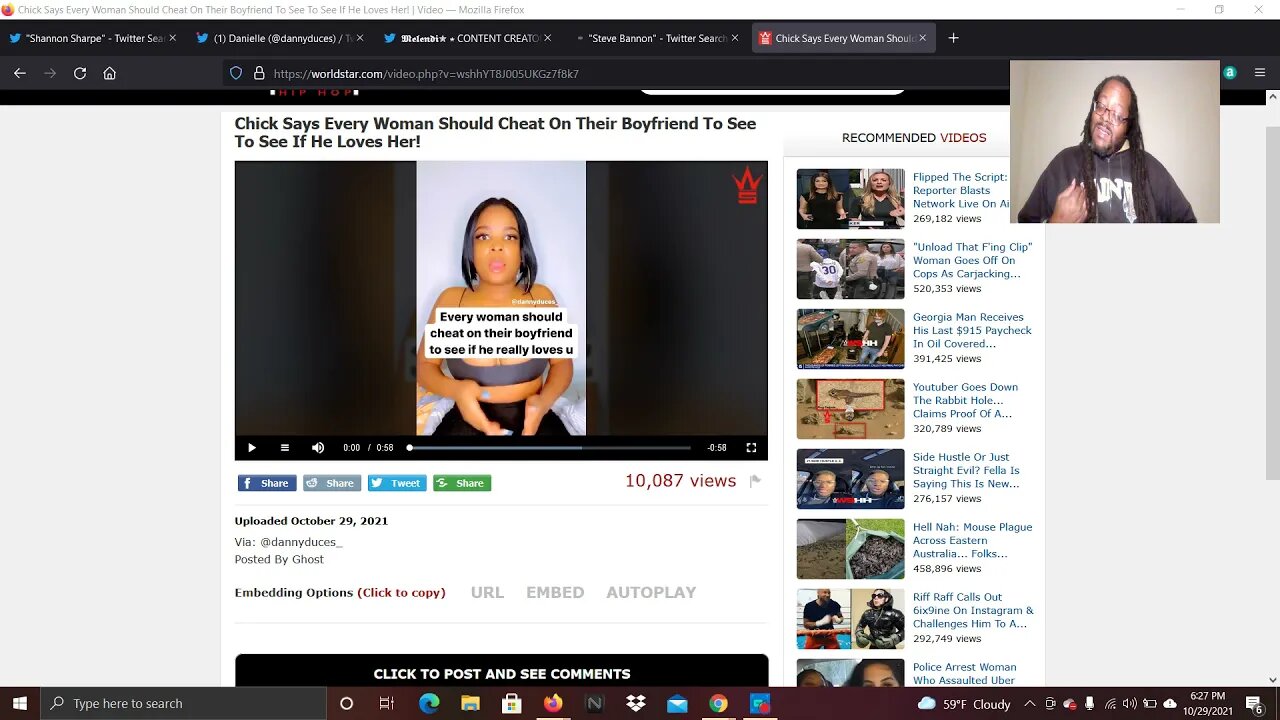Open the Georgia Man Last Paycheck video thumbnail
The height and width of the screenshot is (720, 1280).
tap(850, 339)
